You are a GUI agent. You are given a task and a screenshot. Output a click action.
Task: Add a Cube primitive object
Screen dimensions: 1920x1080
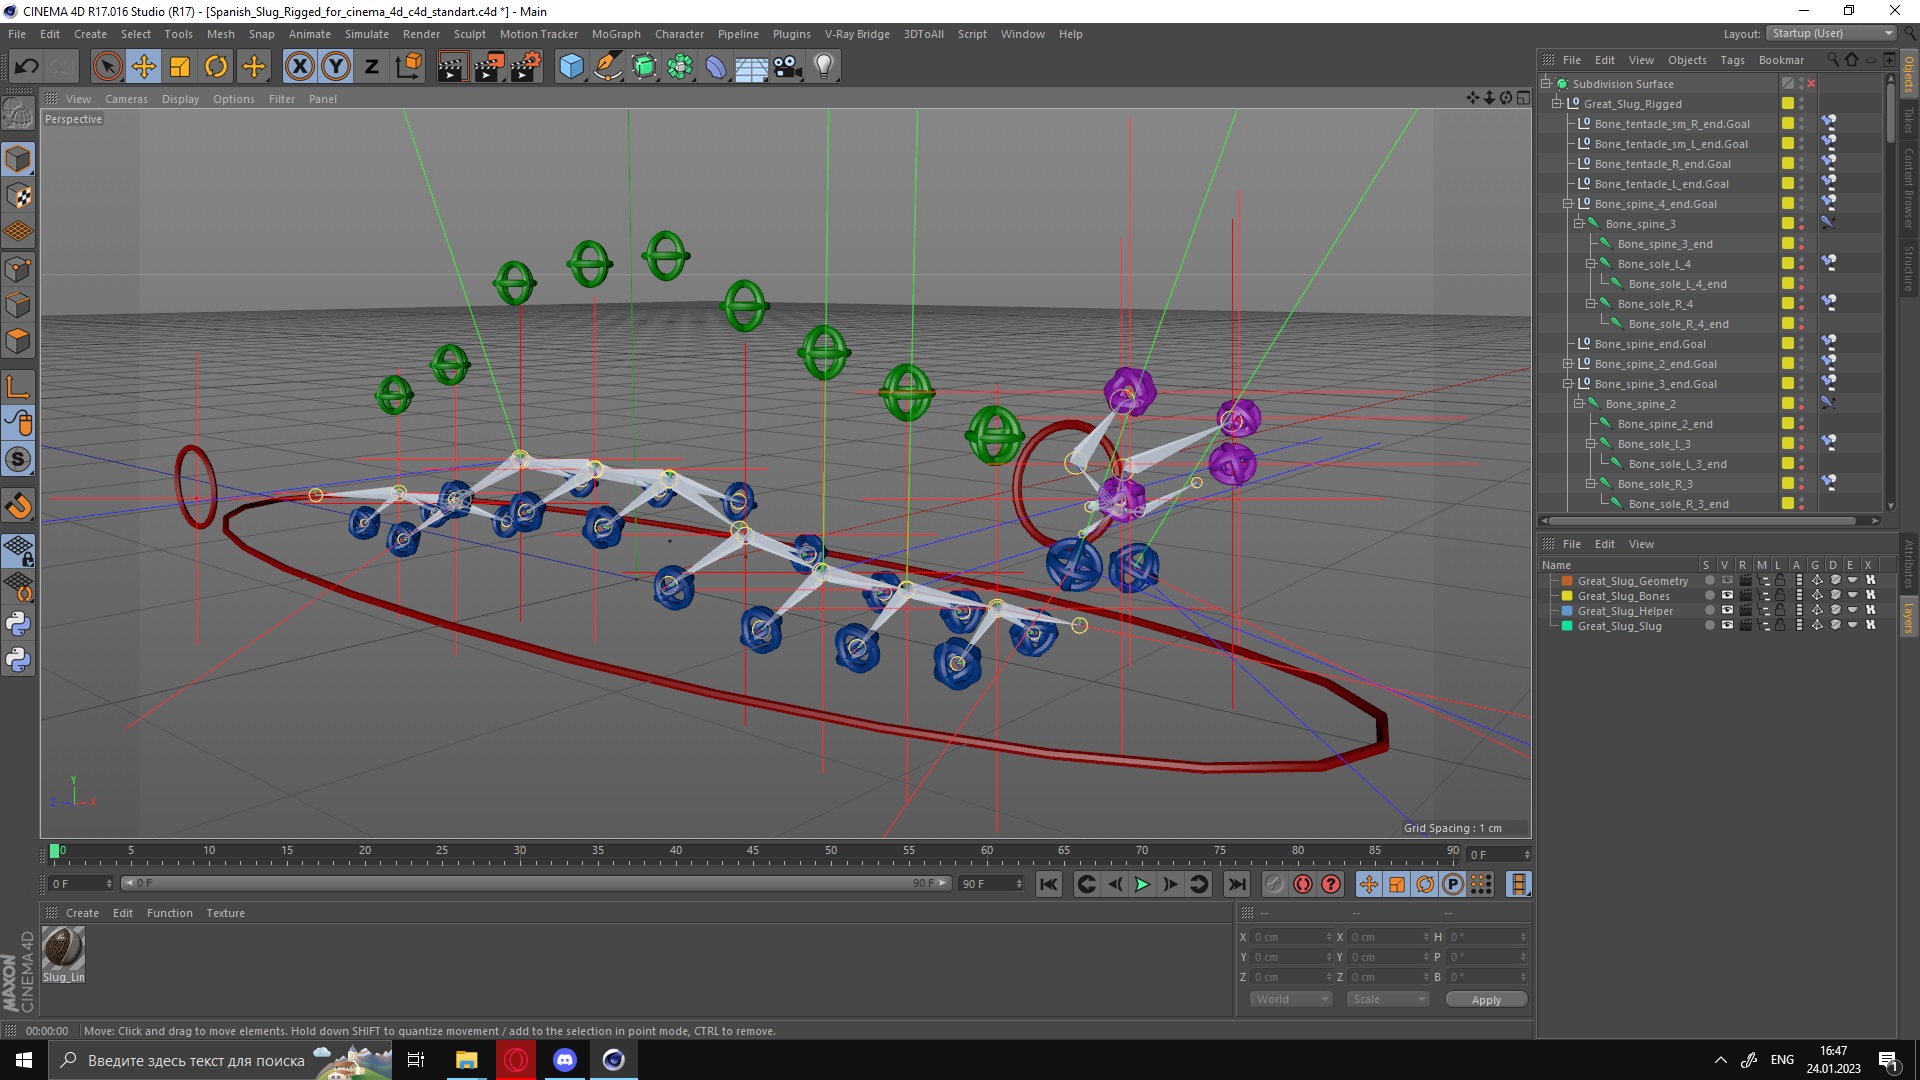pos(571,67)
